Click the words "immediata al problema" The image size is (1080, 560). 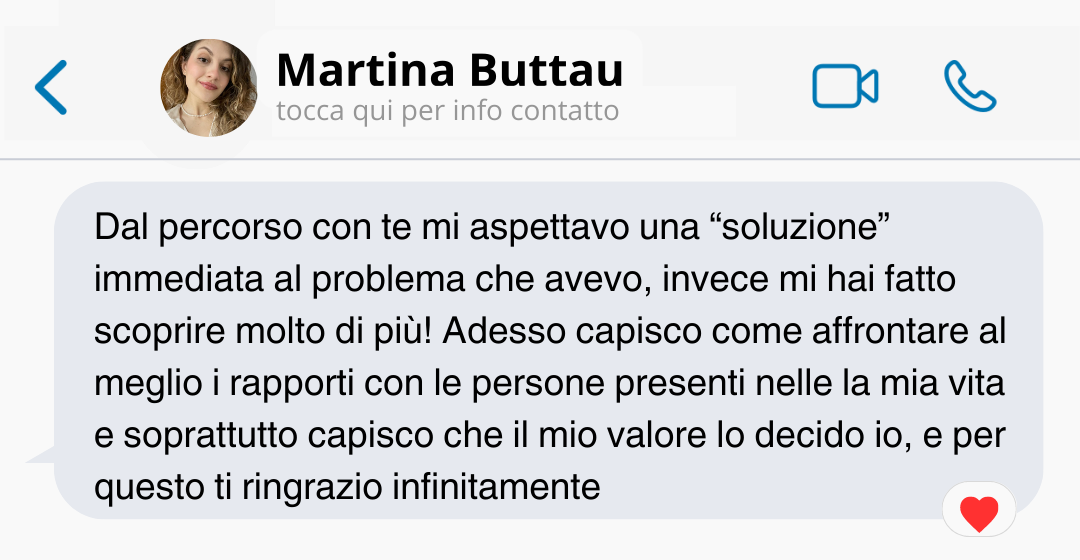pyautogui.click(x=279, y=279)
